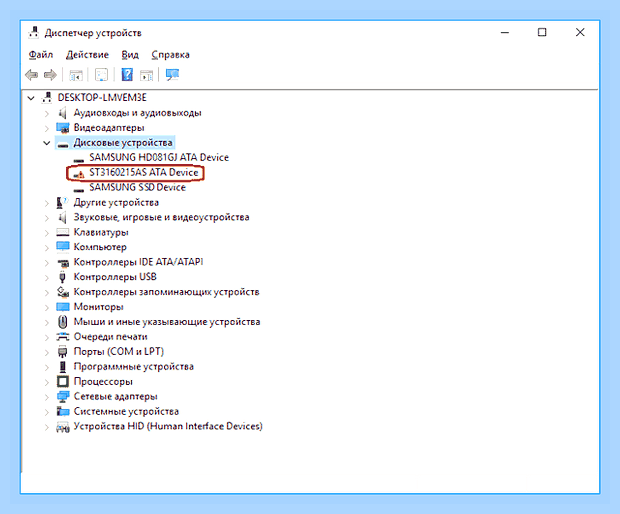
Task: Click the folder icon beside Системные устройства
Action: (x=62, y=412)
